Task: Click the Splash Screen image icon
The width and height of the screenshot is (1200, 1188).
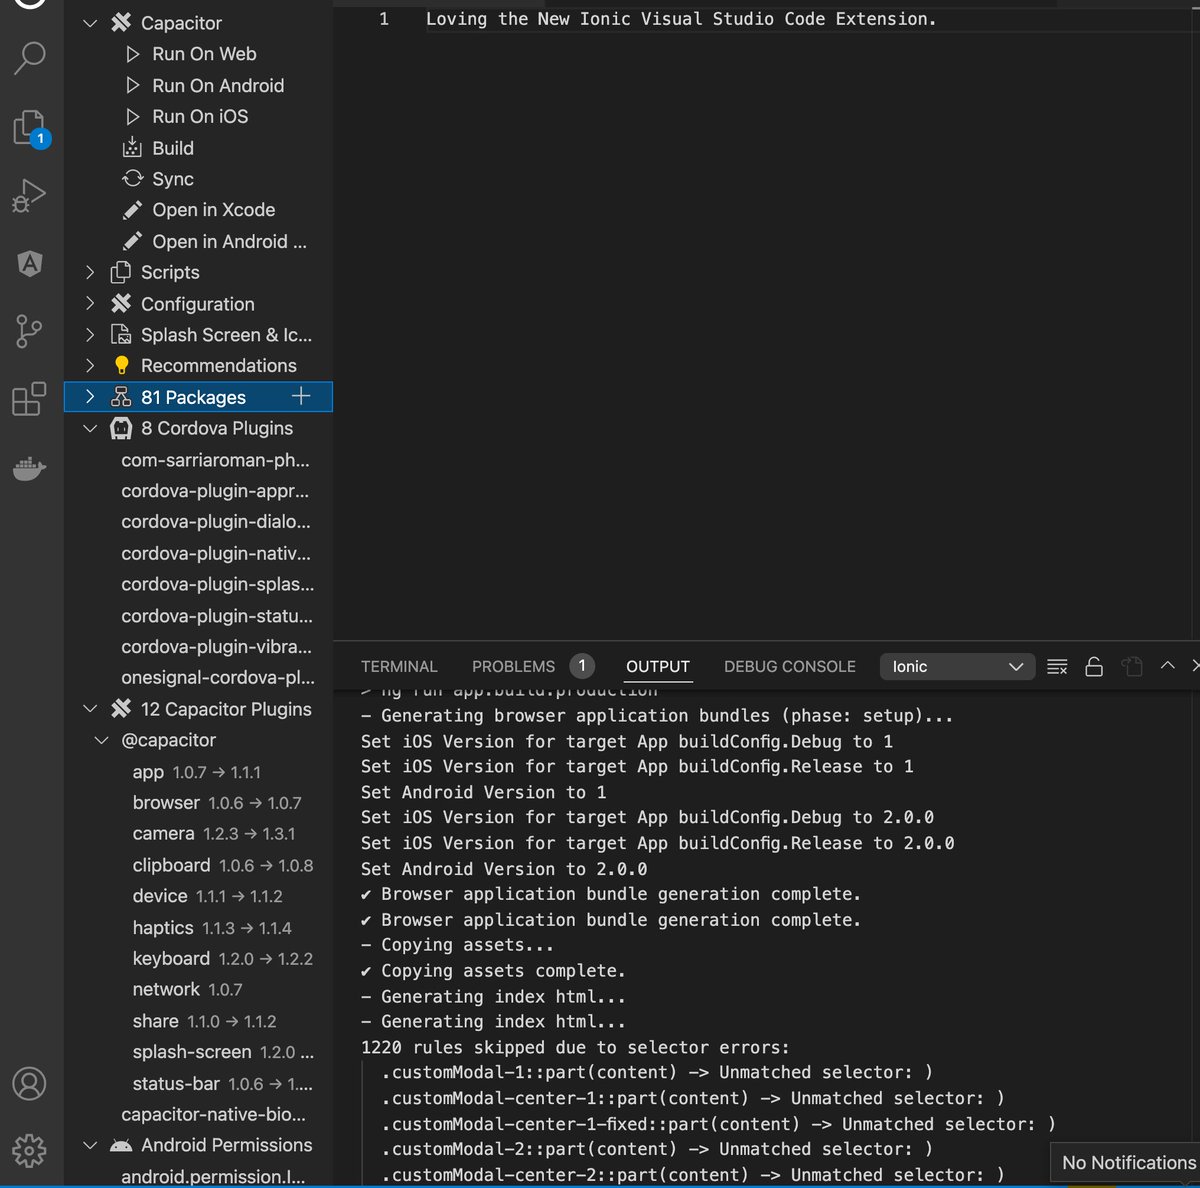Action: click(121, 334)
